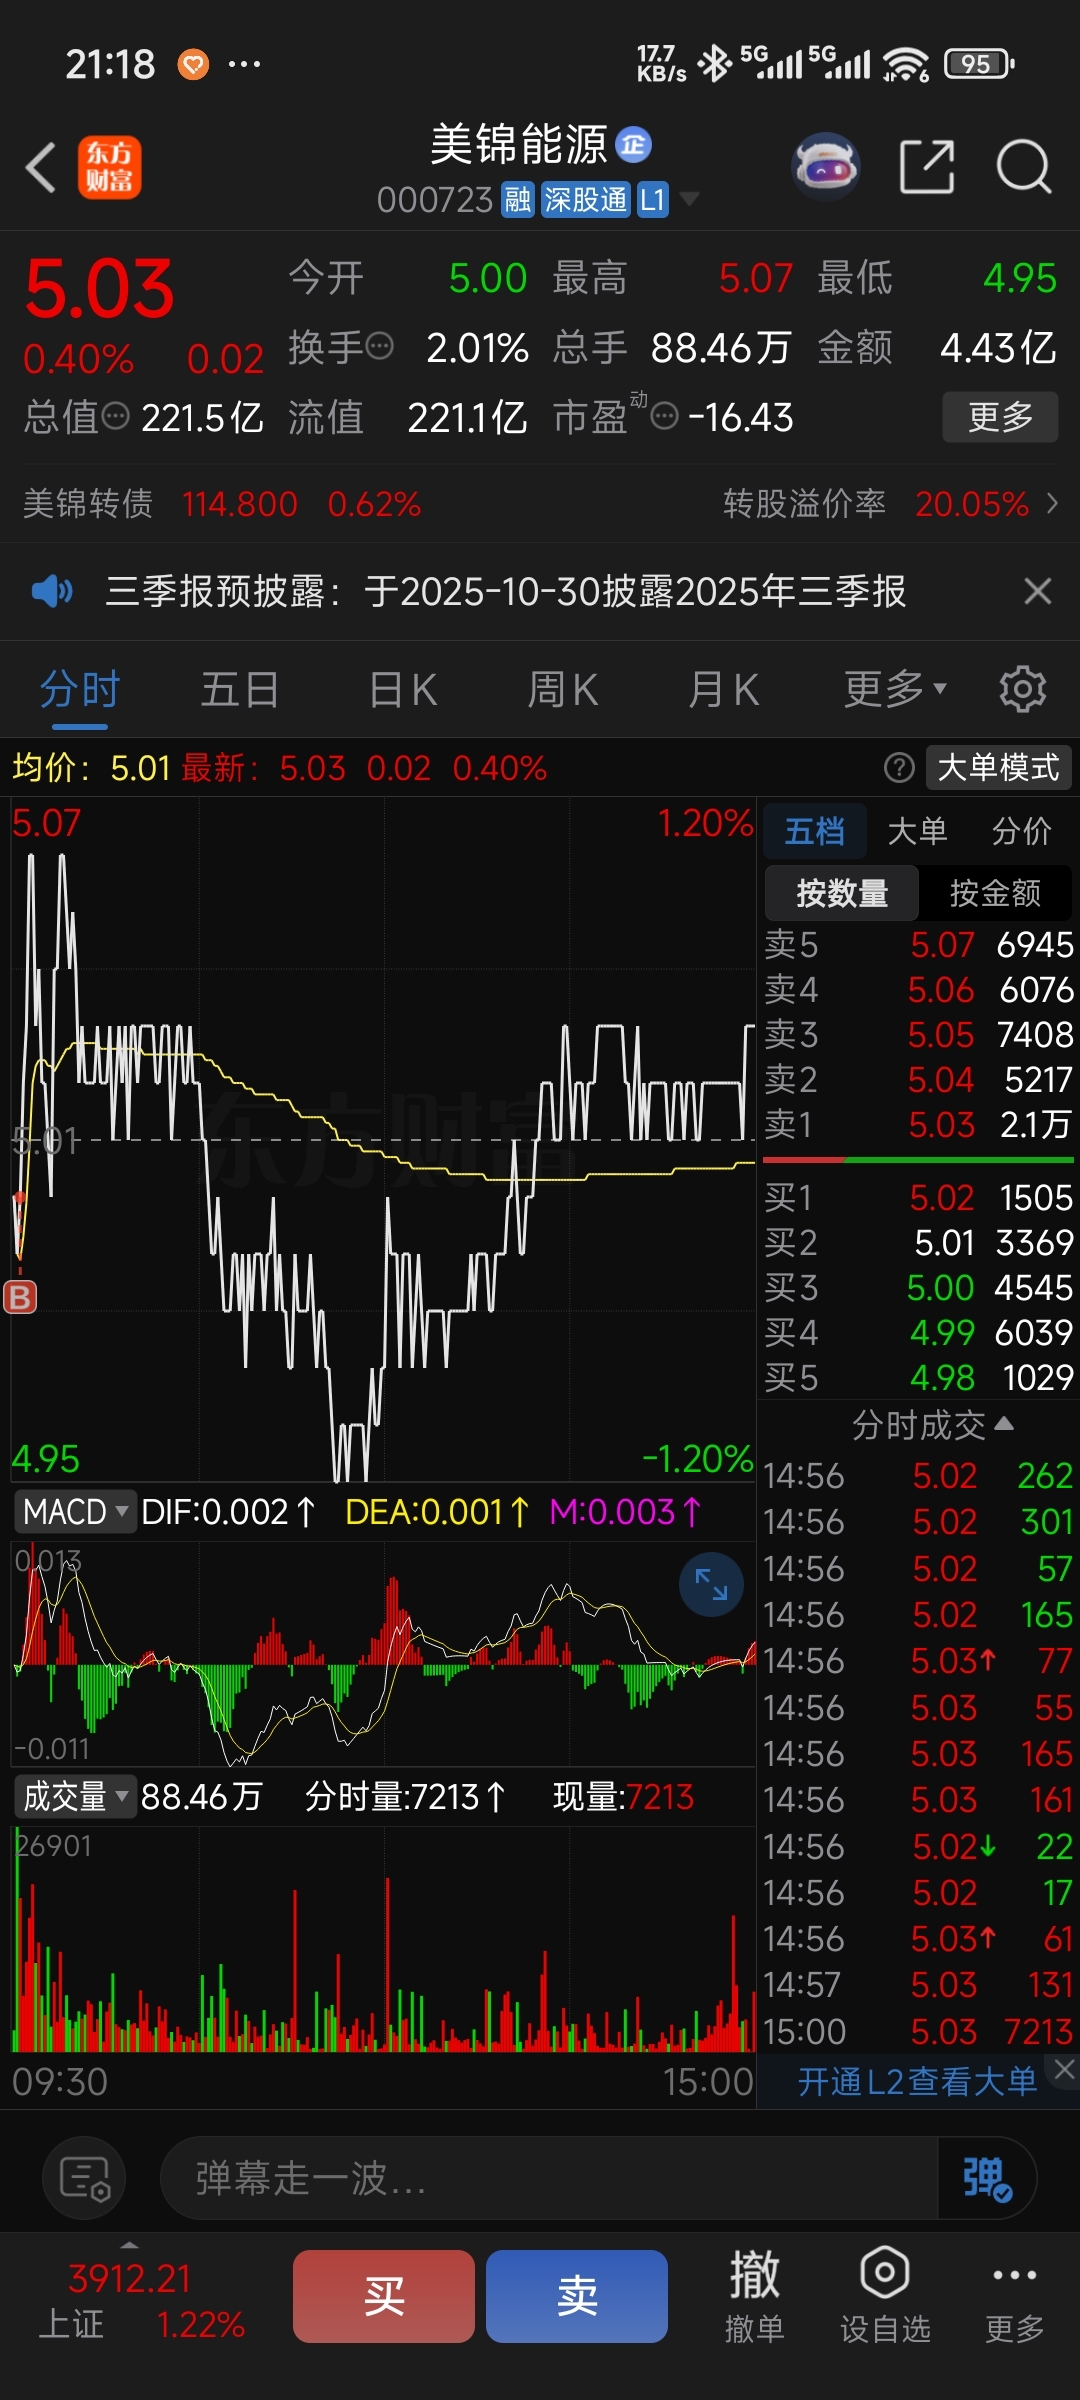Switch to the 日K tab

tap(403, 690)
